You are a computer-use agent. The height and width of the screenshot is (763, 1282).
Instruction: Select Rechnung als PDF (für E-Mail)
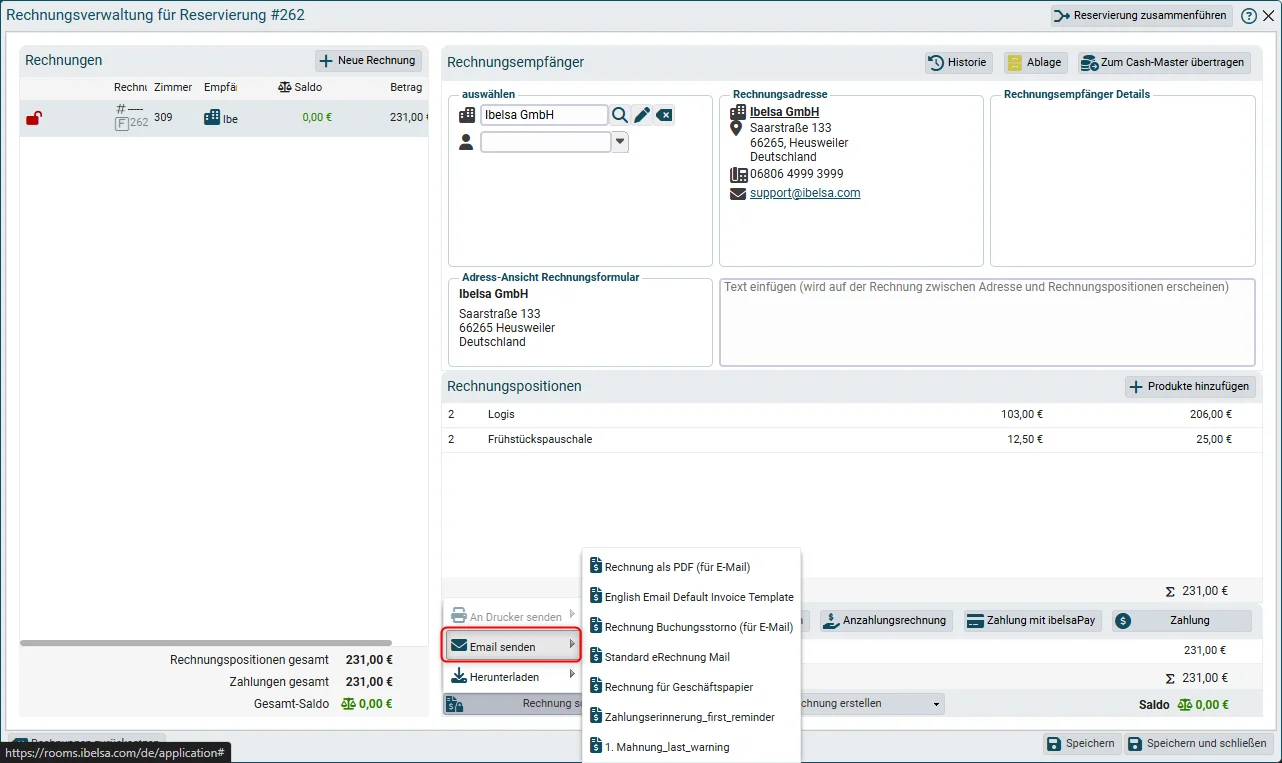[691, 567]
